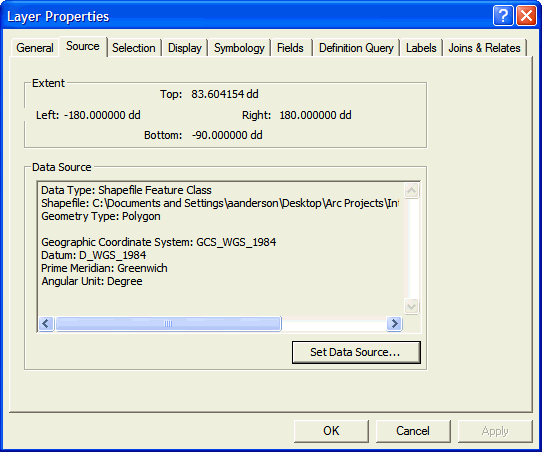This screenshot has height=452, width=542.
Task: Click the 'Angular Unit: Degree' line
Action: pos(92,281)
